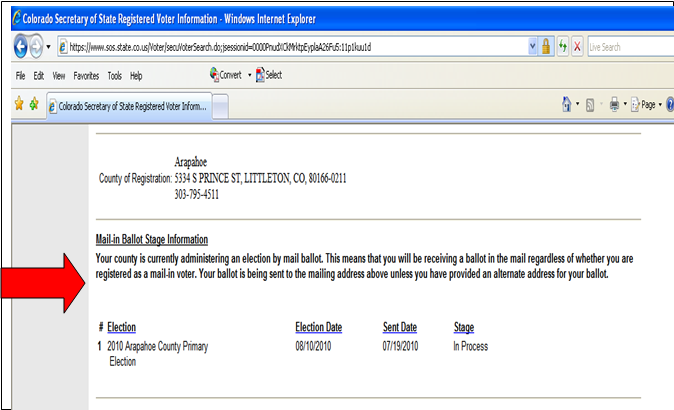Select the 2010 Arapahoe County Primary Election entry
This screenshot has width=674, height=410.
(157, 354)
